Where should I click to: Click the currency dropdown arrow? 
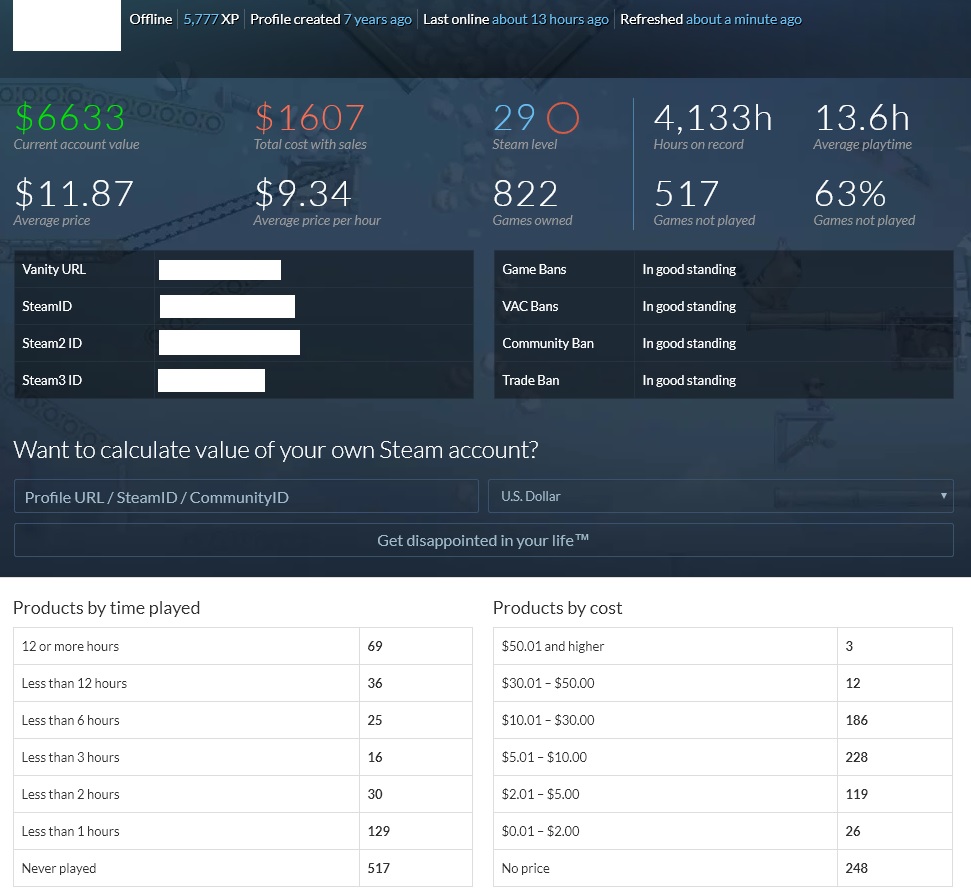943,496
